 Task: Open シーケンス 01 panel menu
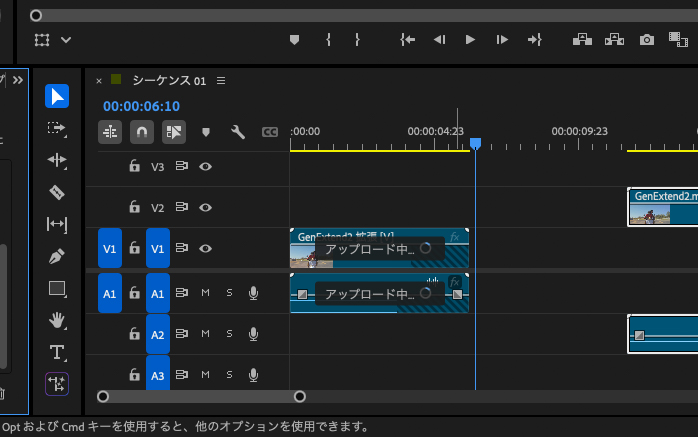221,81
